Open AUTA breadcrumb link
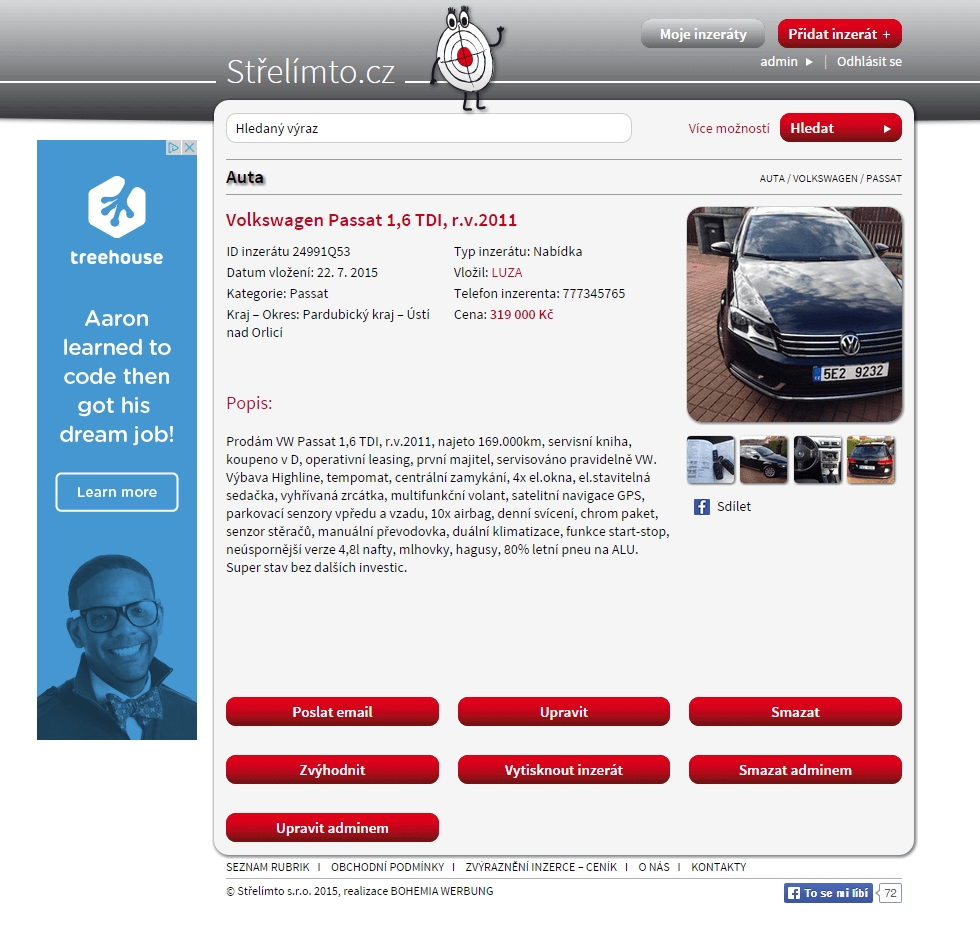Image resolution: width=980 pixels, height=939 pixels. (772, 178)
